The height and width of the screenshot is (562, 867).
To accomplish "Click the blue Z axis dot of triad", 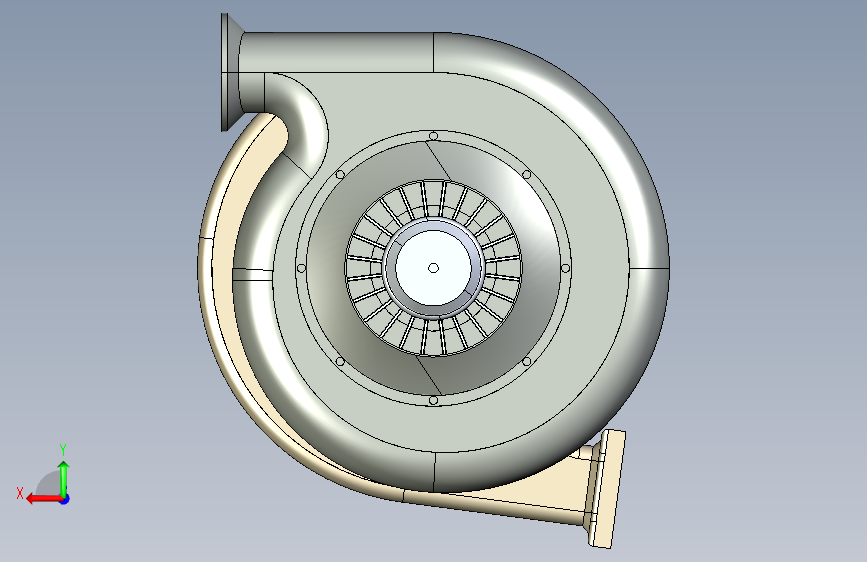I will tap(65, 499).
